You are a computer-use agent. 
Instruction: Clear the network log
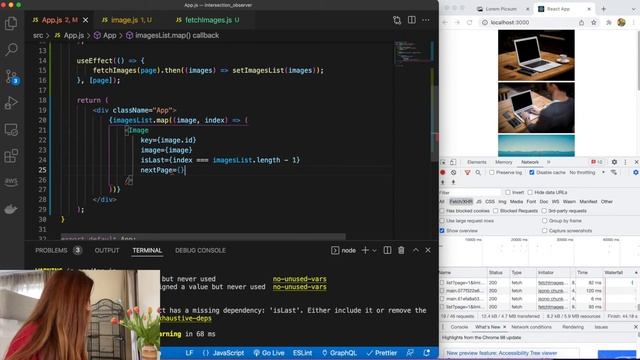pos(453,173)
